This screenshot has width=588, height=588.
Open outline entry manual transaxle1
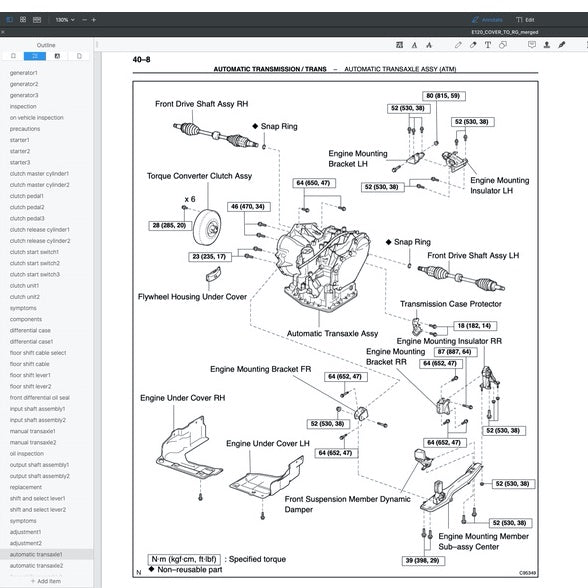point(33,431)
